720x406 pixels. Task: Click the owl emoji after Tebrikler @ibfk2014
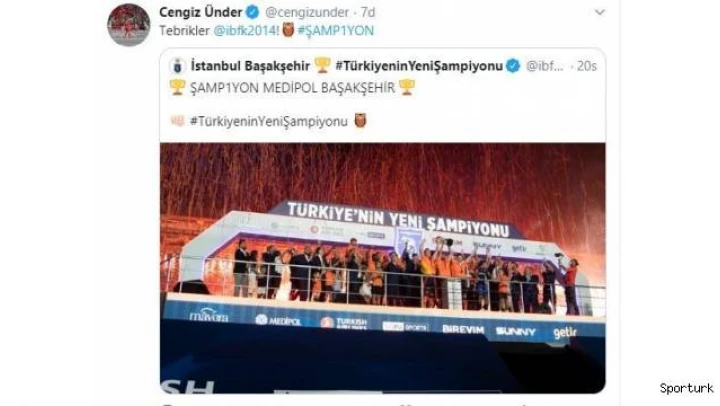point(288,30)
